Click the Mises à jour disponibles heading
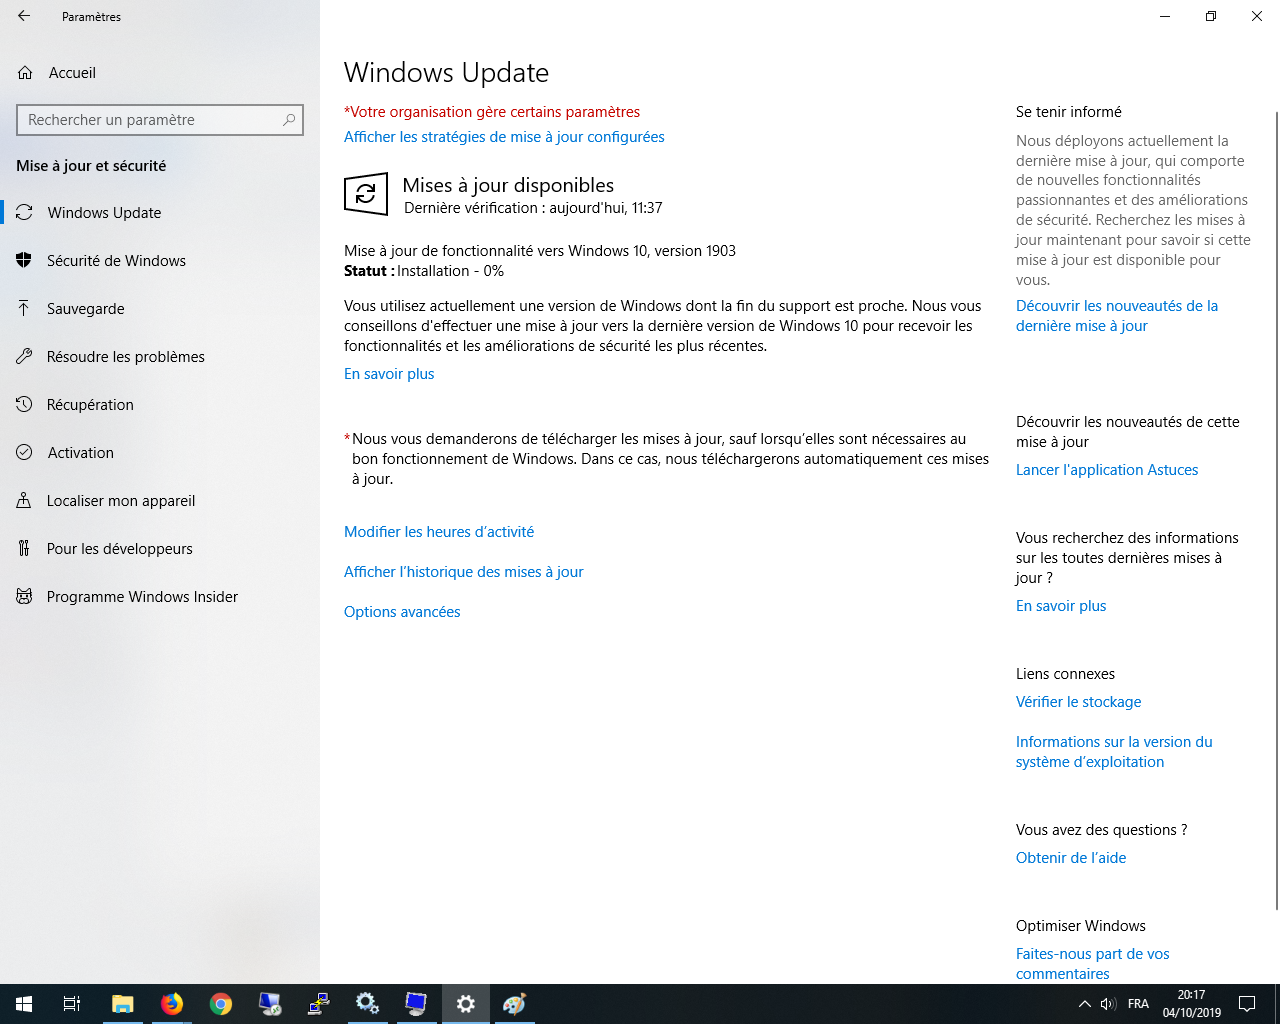Viewport: 1280px width, 1024px height. (x=508, y=185)
